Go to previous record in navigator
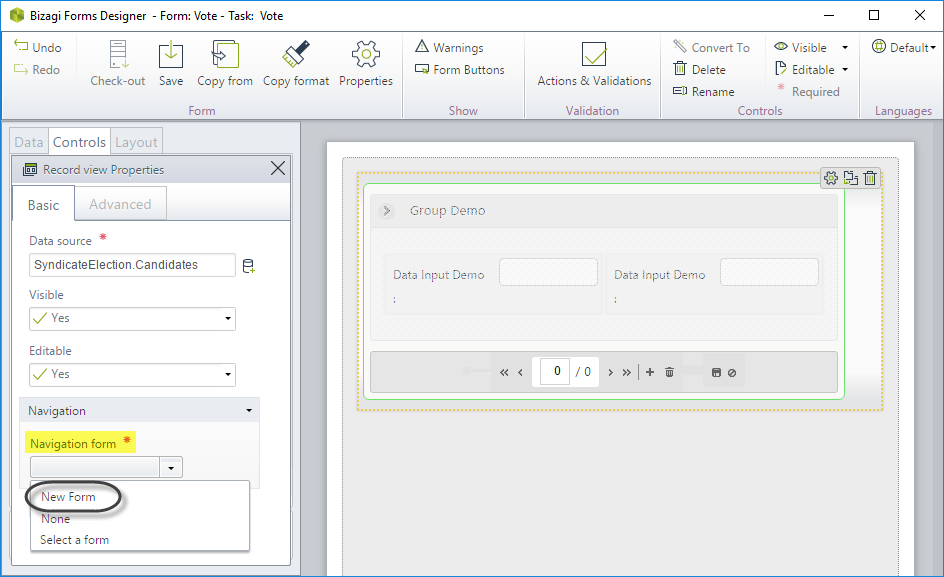Viewport: 944px width, 577px height. click(x=520, y=373)
